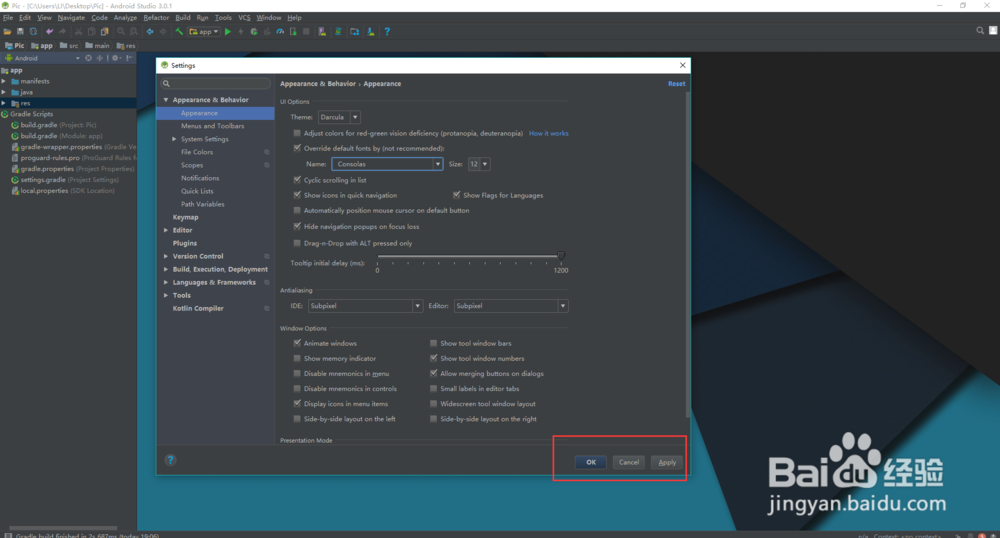The width and height of the screenshot is (1000, 538).
Task: Click the Find magnifier toolbar icon
Action: pos(121,31)
